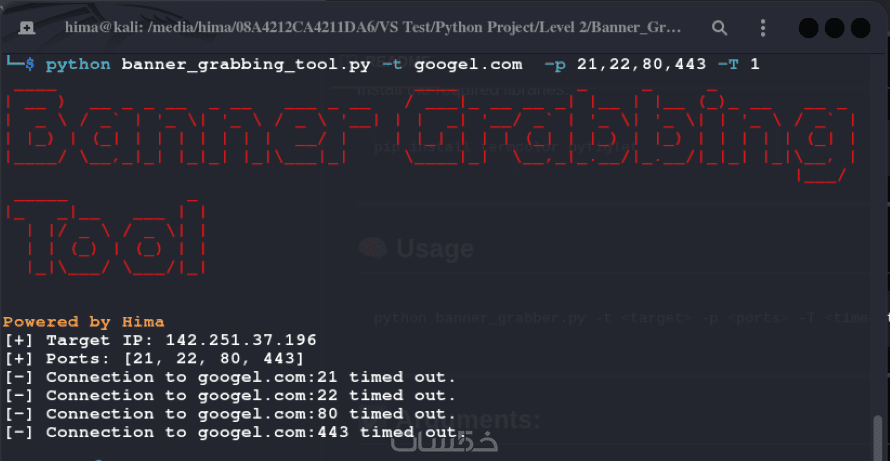Viewport: 890px width, 461px height.
Task: Maximize the terminal with middle circle button
Action: click(x=834, y=27)
